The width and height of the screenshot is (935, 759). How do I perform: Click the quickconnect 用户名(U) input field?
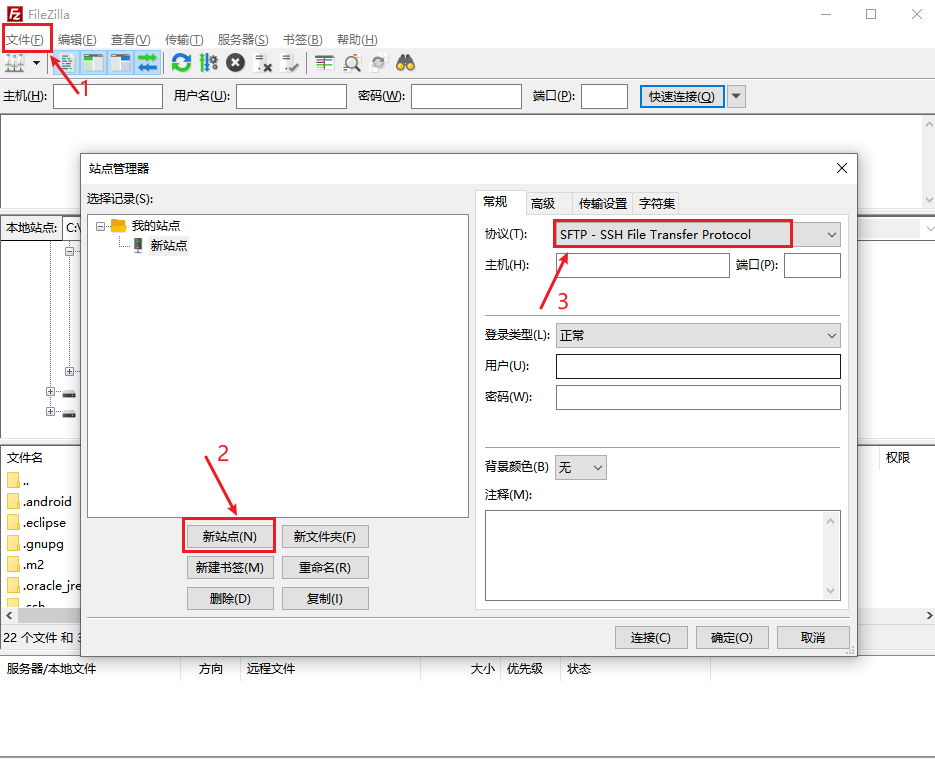point(291,96)
